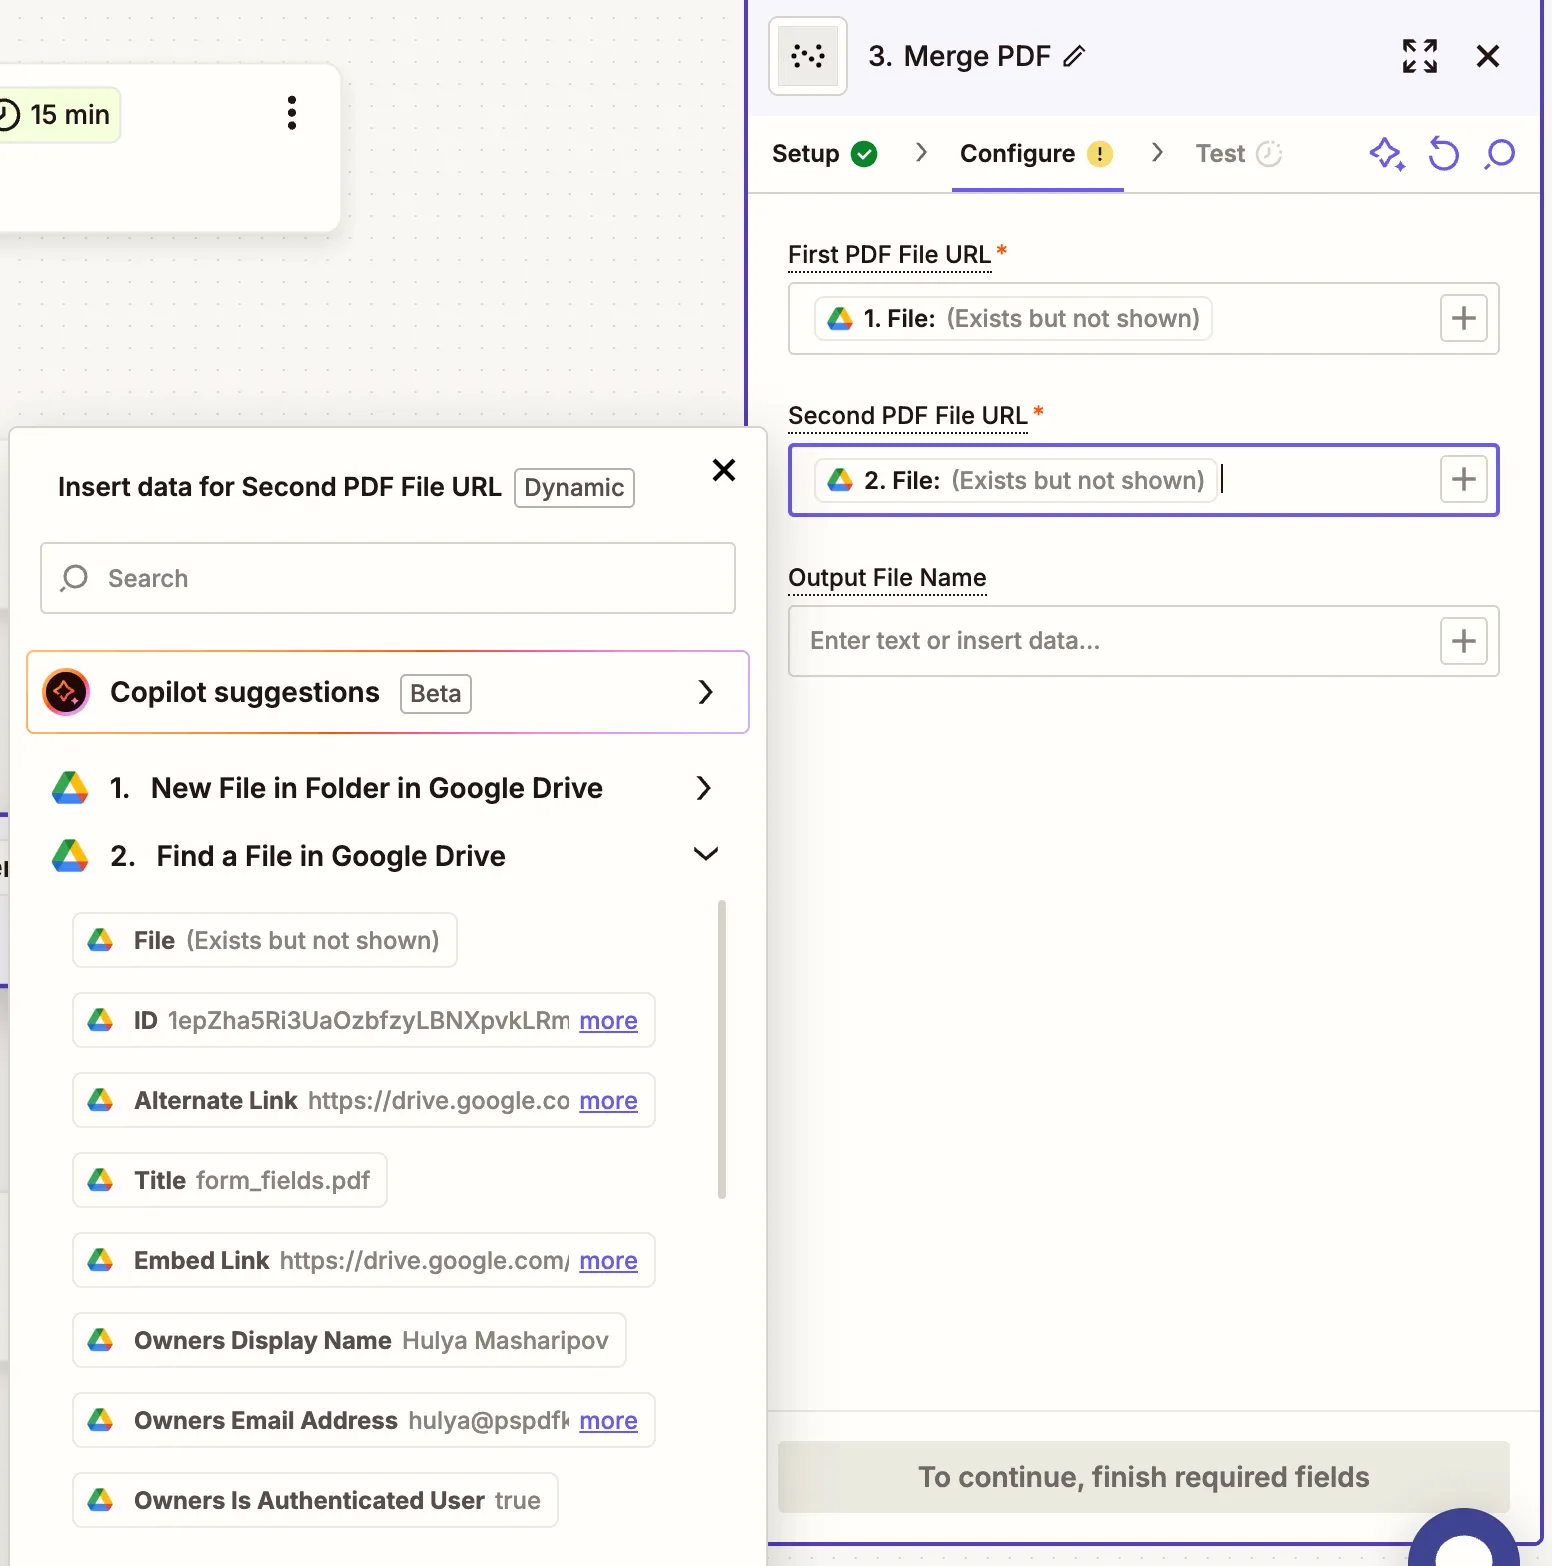Click the Merge PDF app icon in the panel header
This screenshot has height=1566, width=1552.
(807, 56)
